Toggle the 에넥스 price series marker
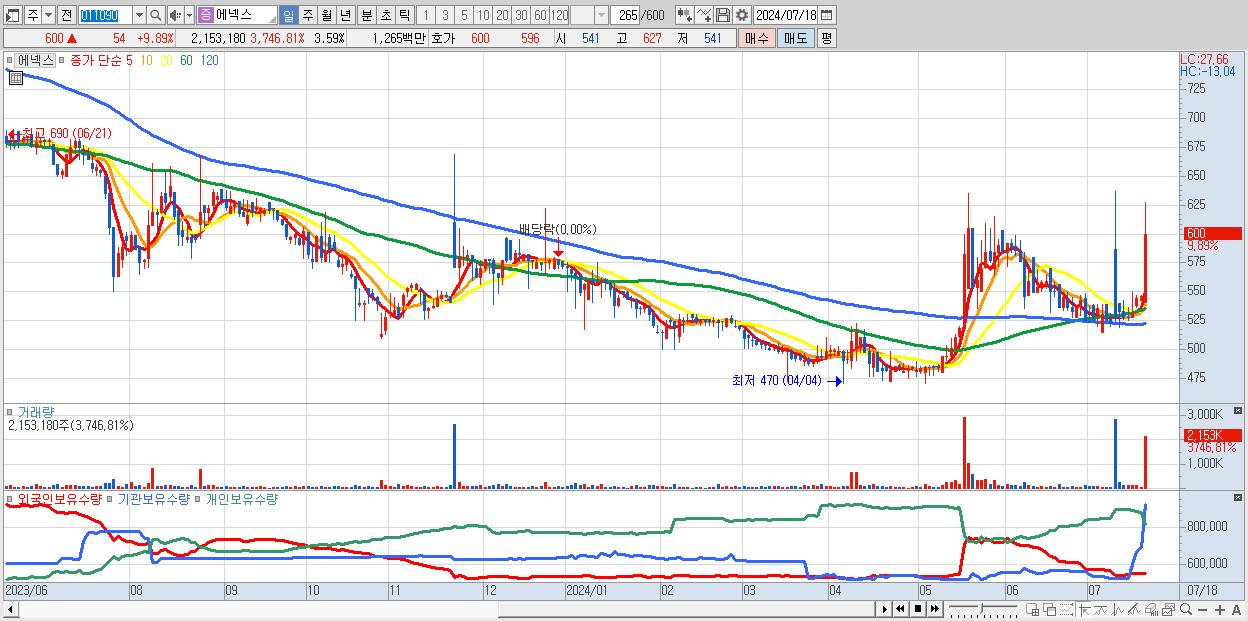 11,60
